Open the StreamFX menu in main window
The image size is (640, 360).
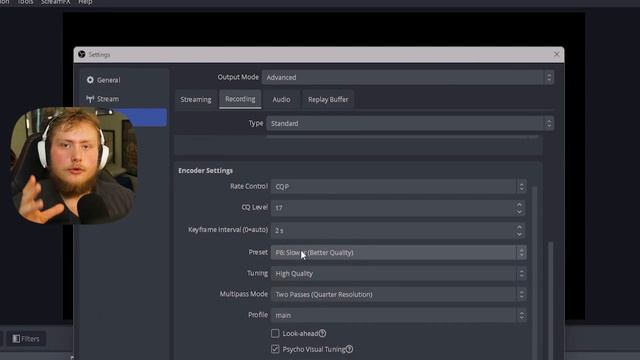click(56, 2)
